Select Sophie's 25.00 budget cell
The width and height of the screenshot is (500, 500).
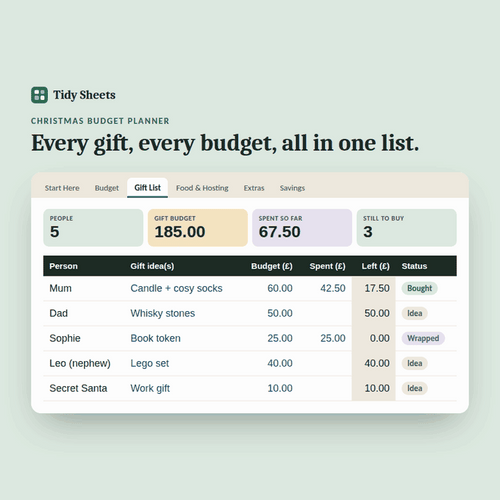pyautogui.click(x=280, y=338)
